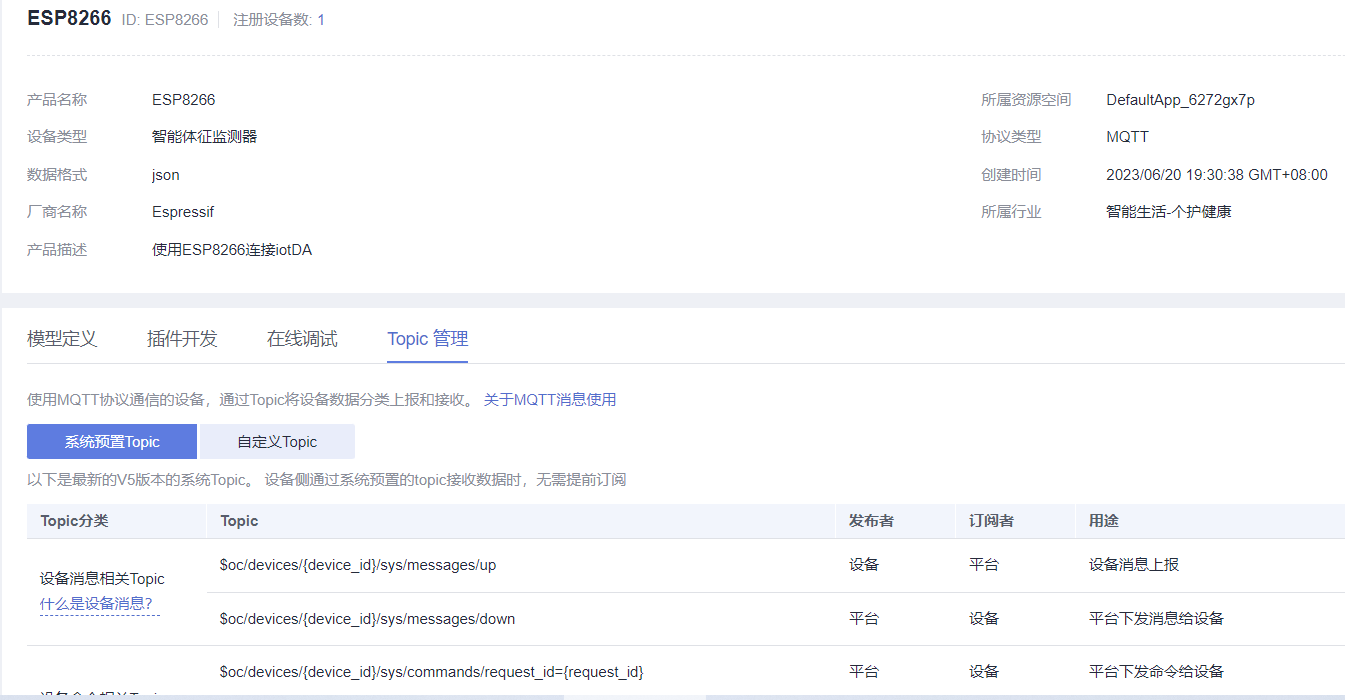Click the manufacturer name Espressif
The width and height of the screenshot is (1345, 700).
[x=183, y=211]
